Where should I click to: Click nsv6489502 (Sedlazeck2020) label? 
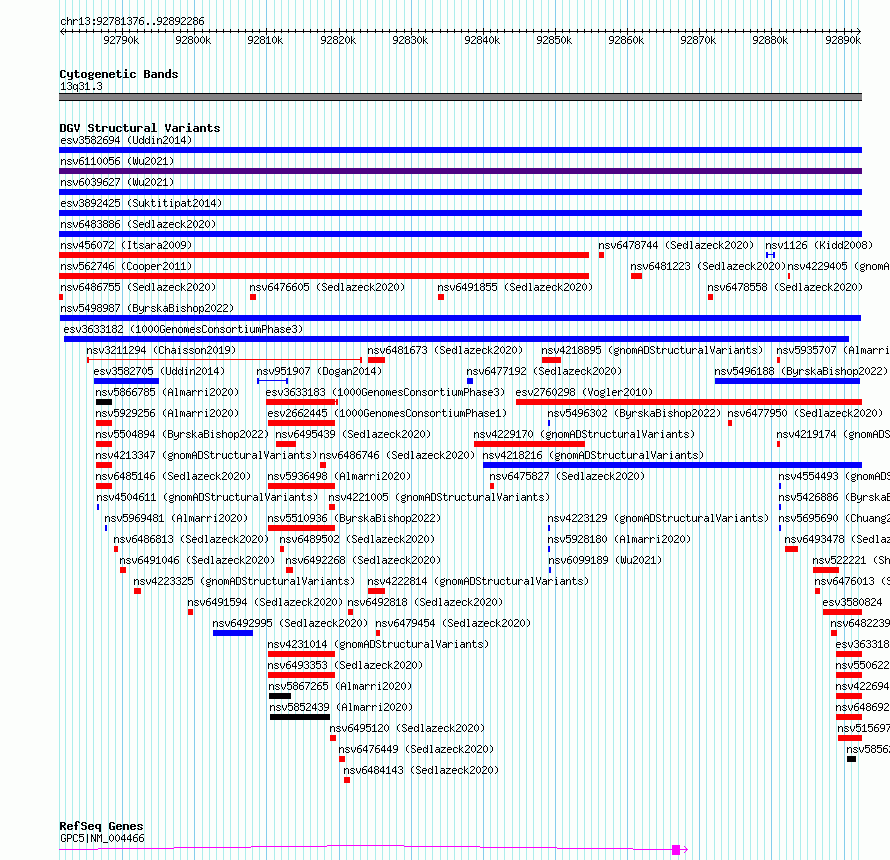pos(357,539)
